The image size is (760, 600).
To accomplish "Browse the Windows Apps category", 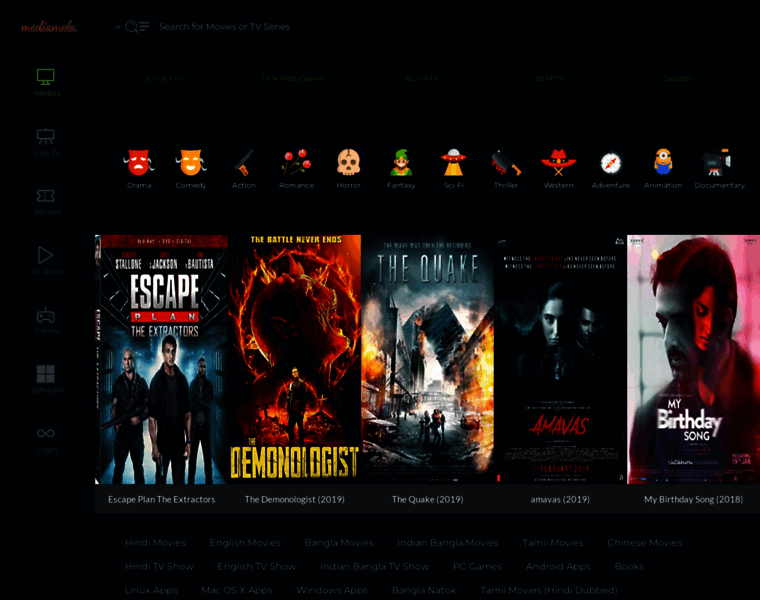I will [x=332, y=590].
